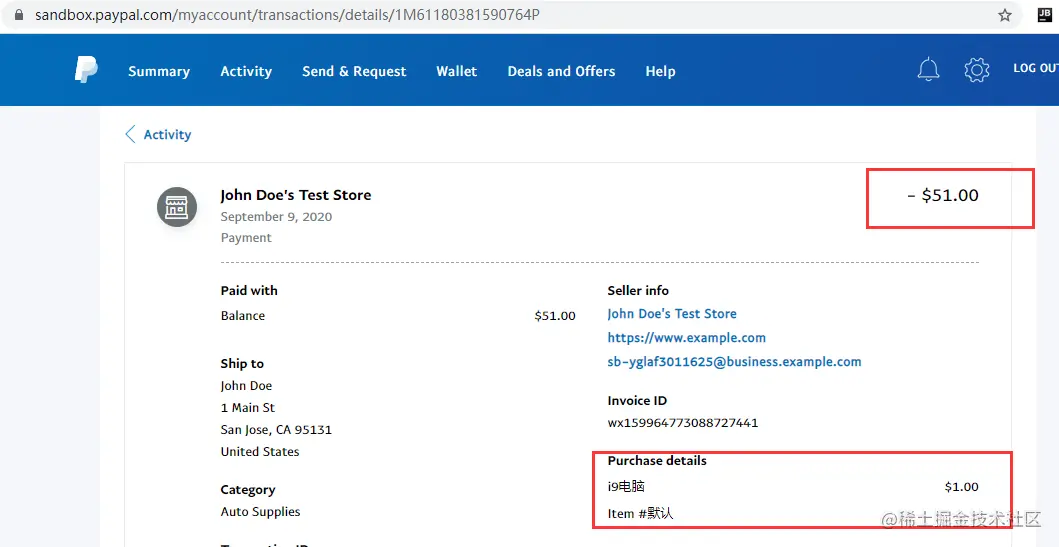Click the John Doe's Test Store heading

click(x=295, y=195)
